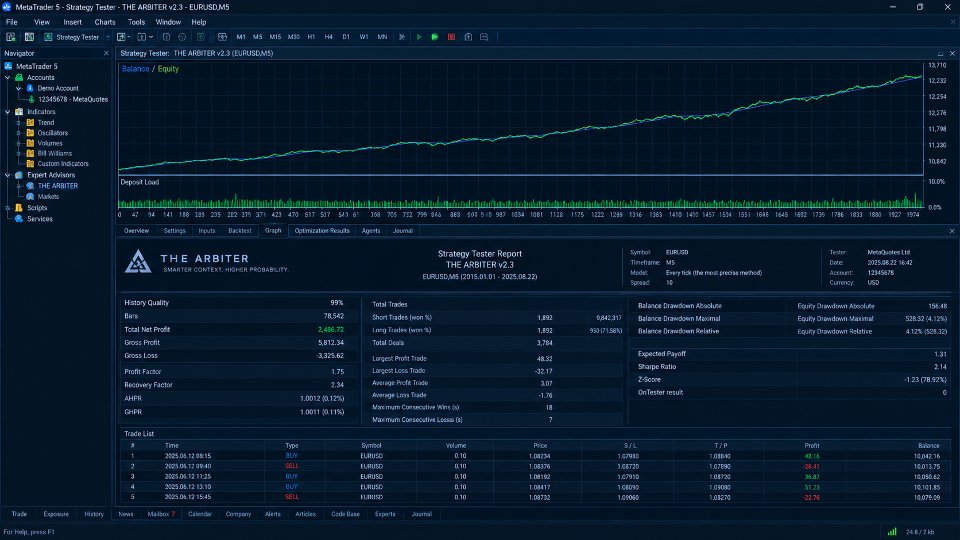Switch chart timeframe to H1
The height and width of the screenshot is (540, 960).
[311, 37]
